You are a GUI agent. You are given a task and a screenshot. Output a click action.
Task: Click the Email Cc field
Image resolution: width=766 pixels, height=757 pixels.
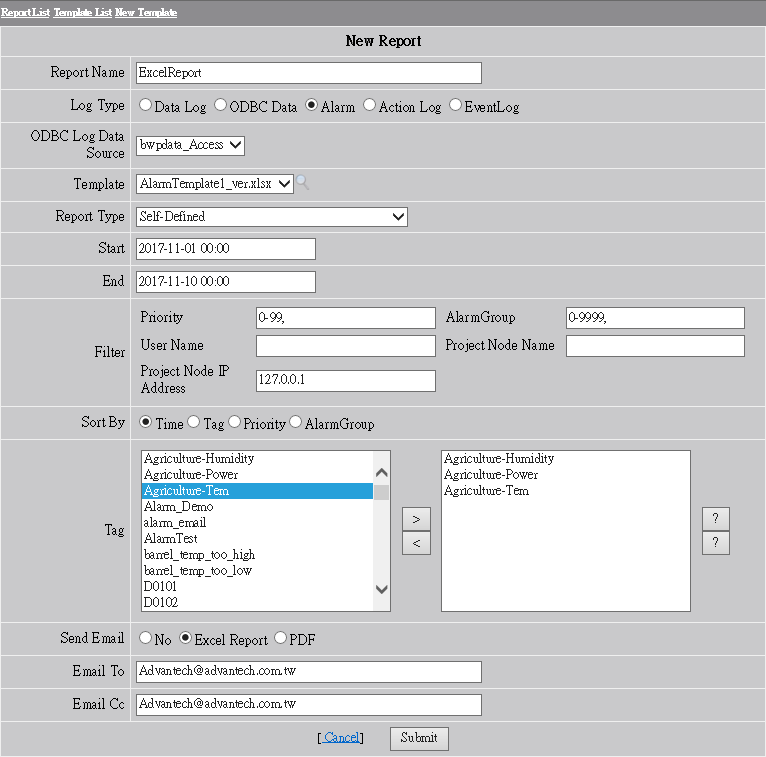click(309, 705)
